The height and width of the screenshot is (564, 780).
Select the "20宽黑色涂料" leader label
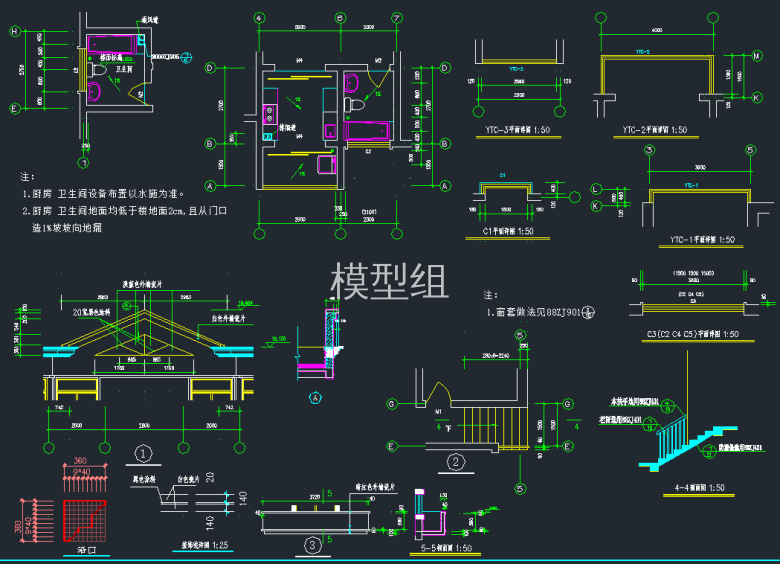[x=92, y=312]
